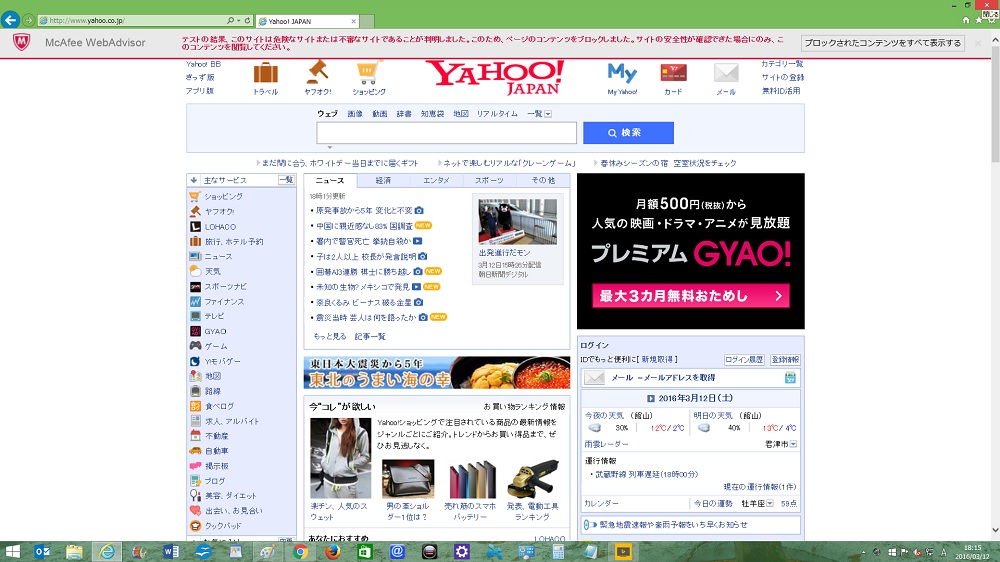This screenshot has width=1000, height=562.
Task: Click the Yahoo search text field
Action: pos(446,133)
